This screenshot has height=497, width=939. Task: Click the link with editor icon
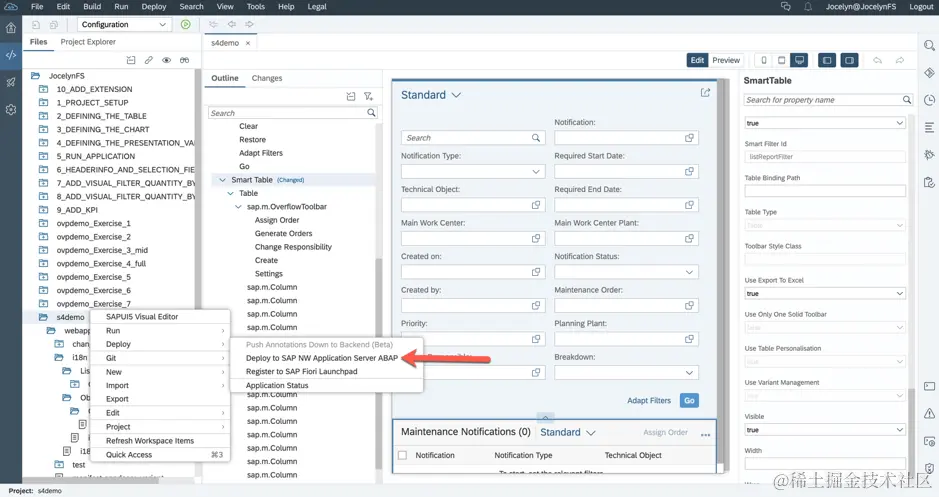click(149, 60)
